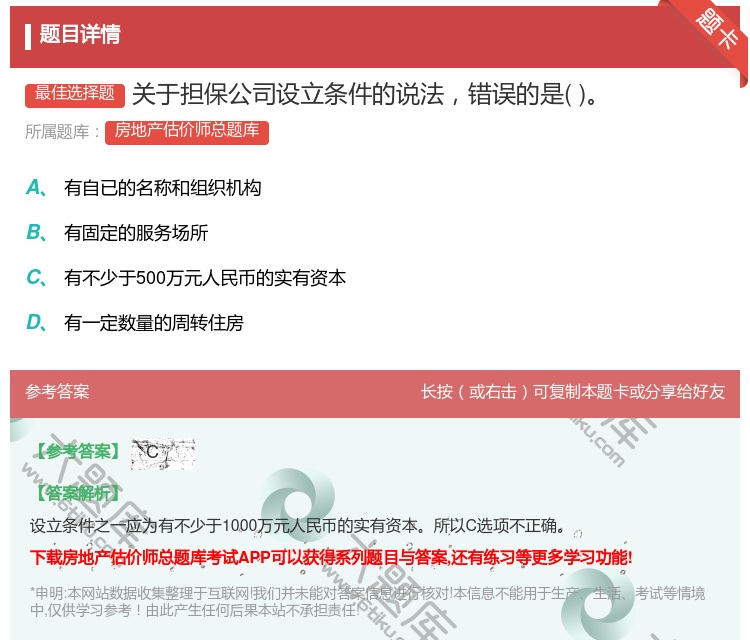Click the letter C option marker
Screen dimensions: 750x640
click(36, 278)
